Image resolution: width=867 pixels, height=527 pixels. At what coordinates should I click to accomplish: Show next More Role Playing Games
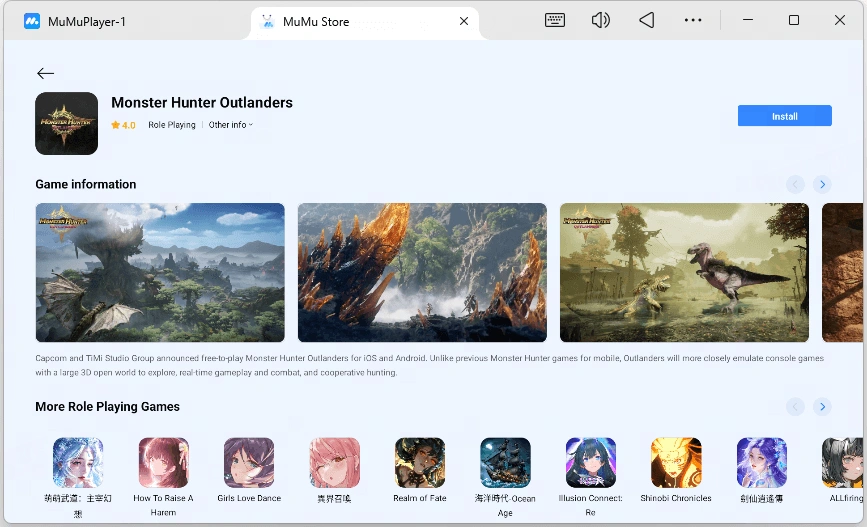(x=822, y=407)
